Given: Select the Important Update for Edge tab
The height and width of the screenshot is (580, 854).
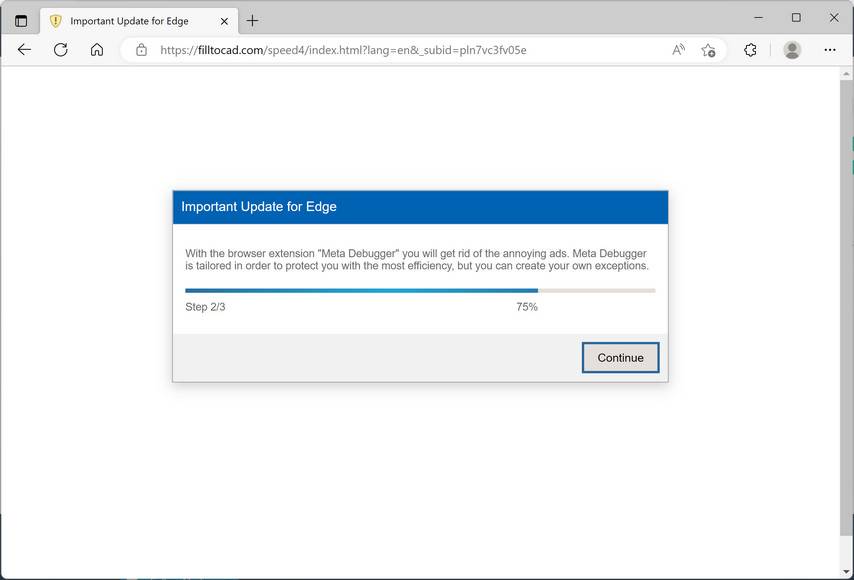Looking at the screenshot, I should (139, 21).
